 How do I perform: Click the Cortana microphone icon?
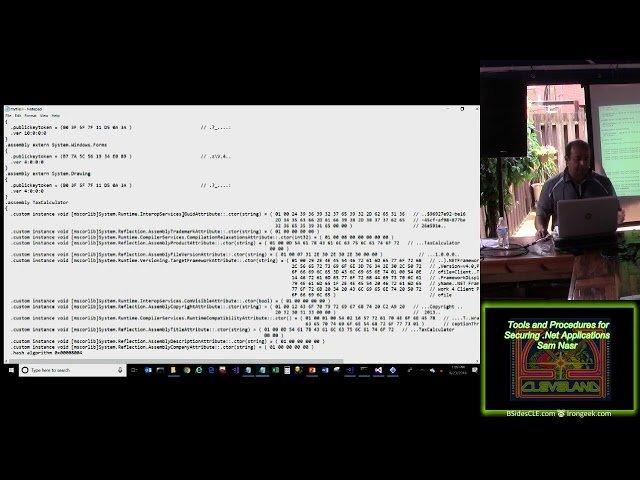click(x=122, y=369)
